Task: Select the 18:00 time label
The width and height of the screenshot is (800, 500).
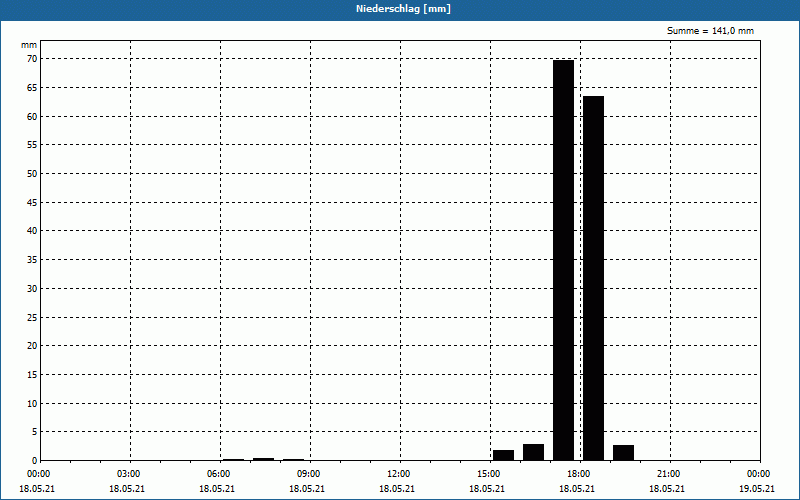Action: (x=579, y=474)
